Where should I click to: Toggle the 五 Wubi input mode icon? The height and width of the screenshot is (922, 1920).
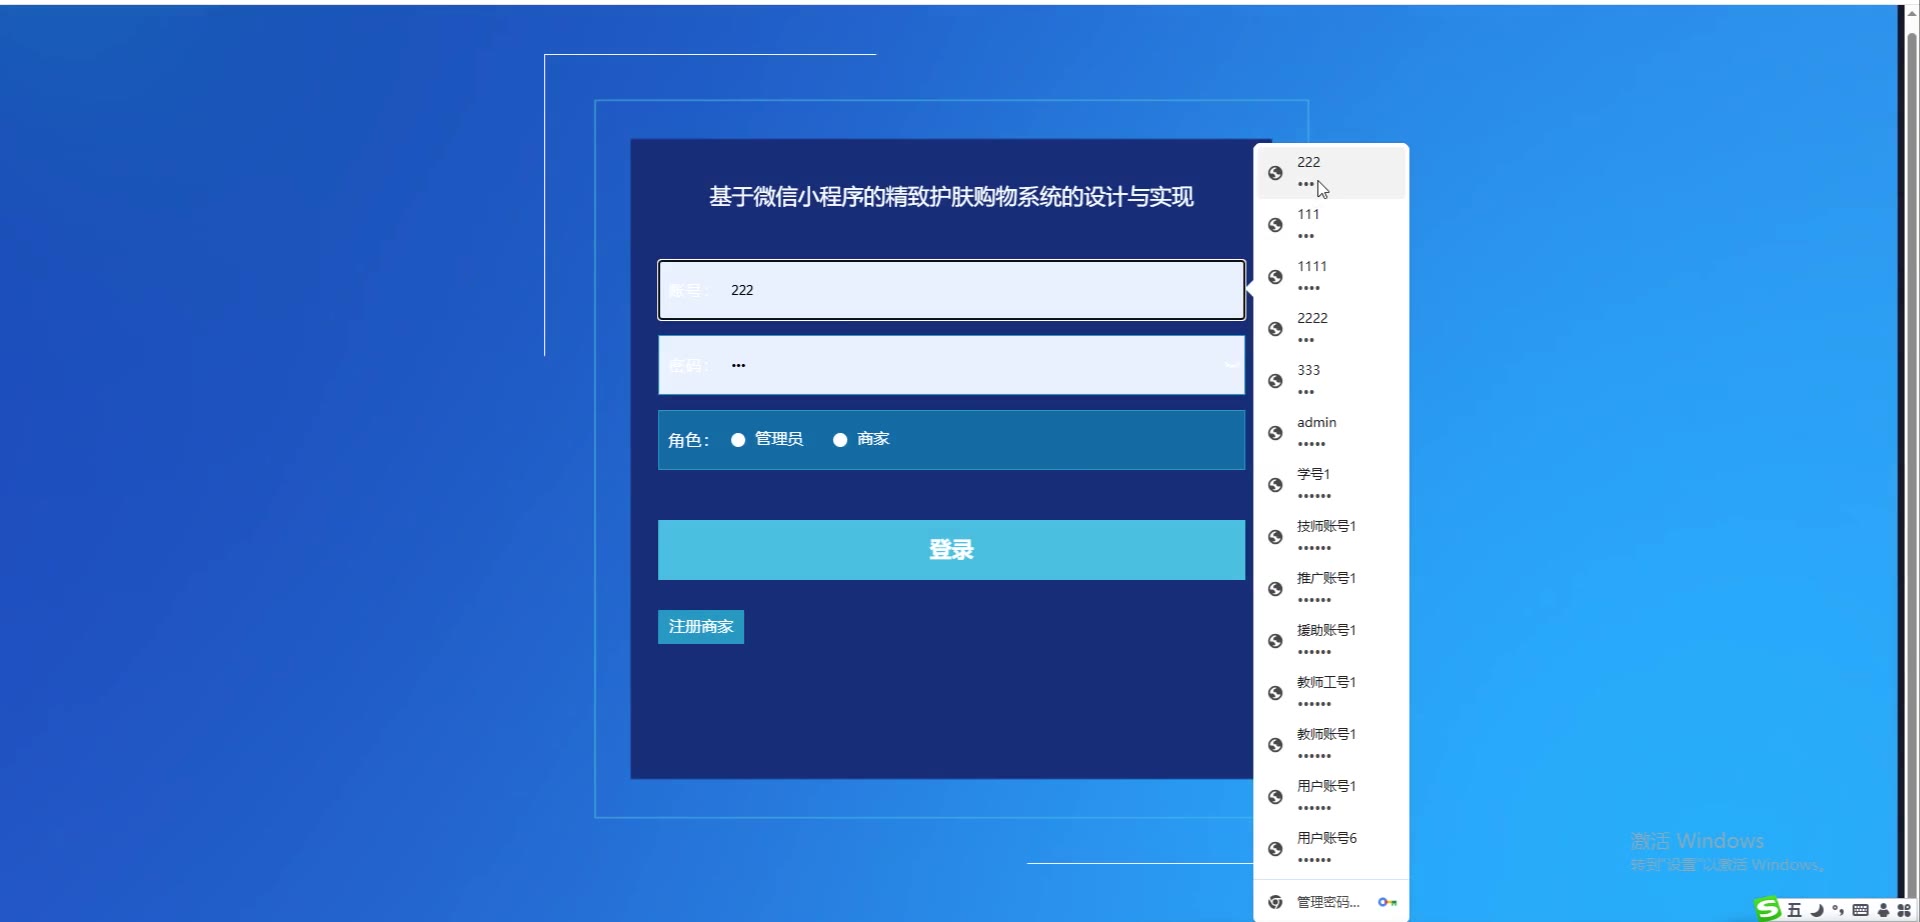point(1794,910)
